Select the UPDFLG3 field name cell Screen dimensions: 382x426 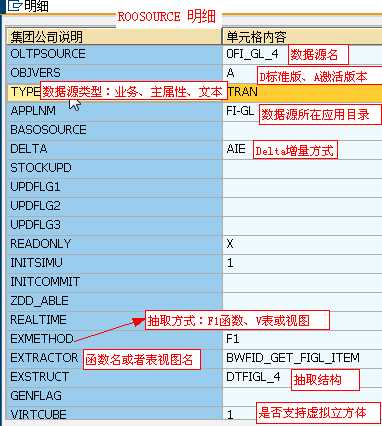pyautogui.click(x=114, y=225)
